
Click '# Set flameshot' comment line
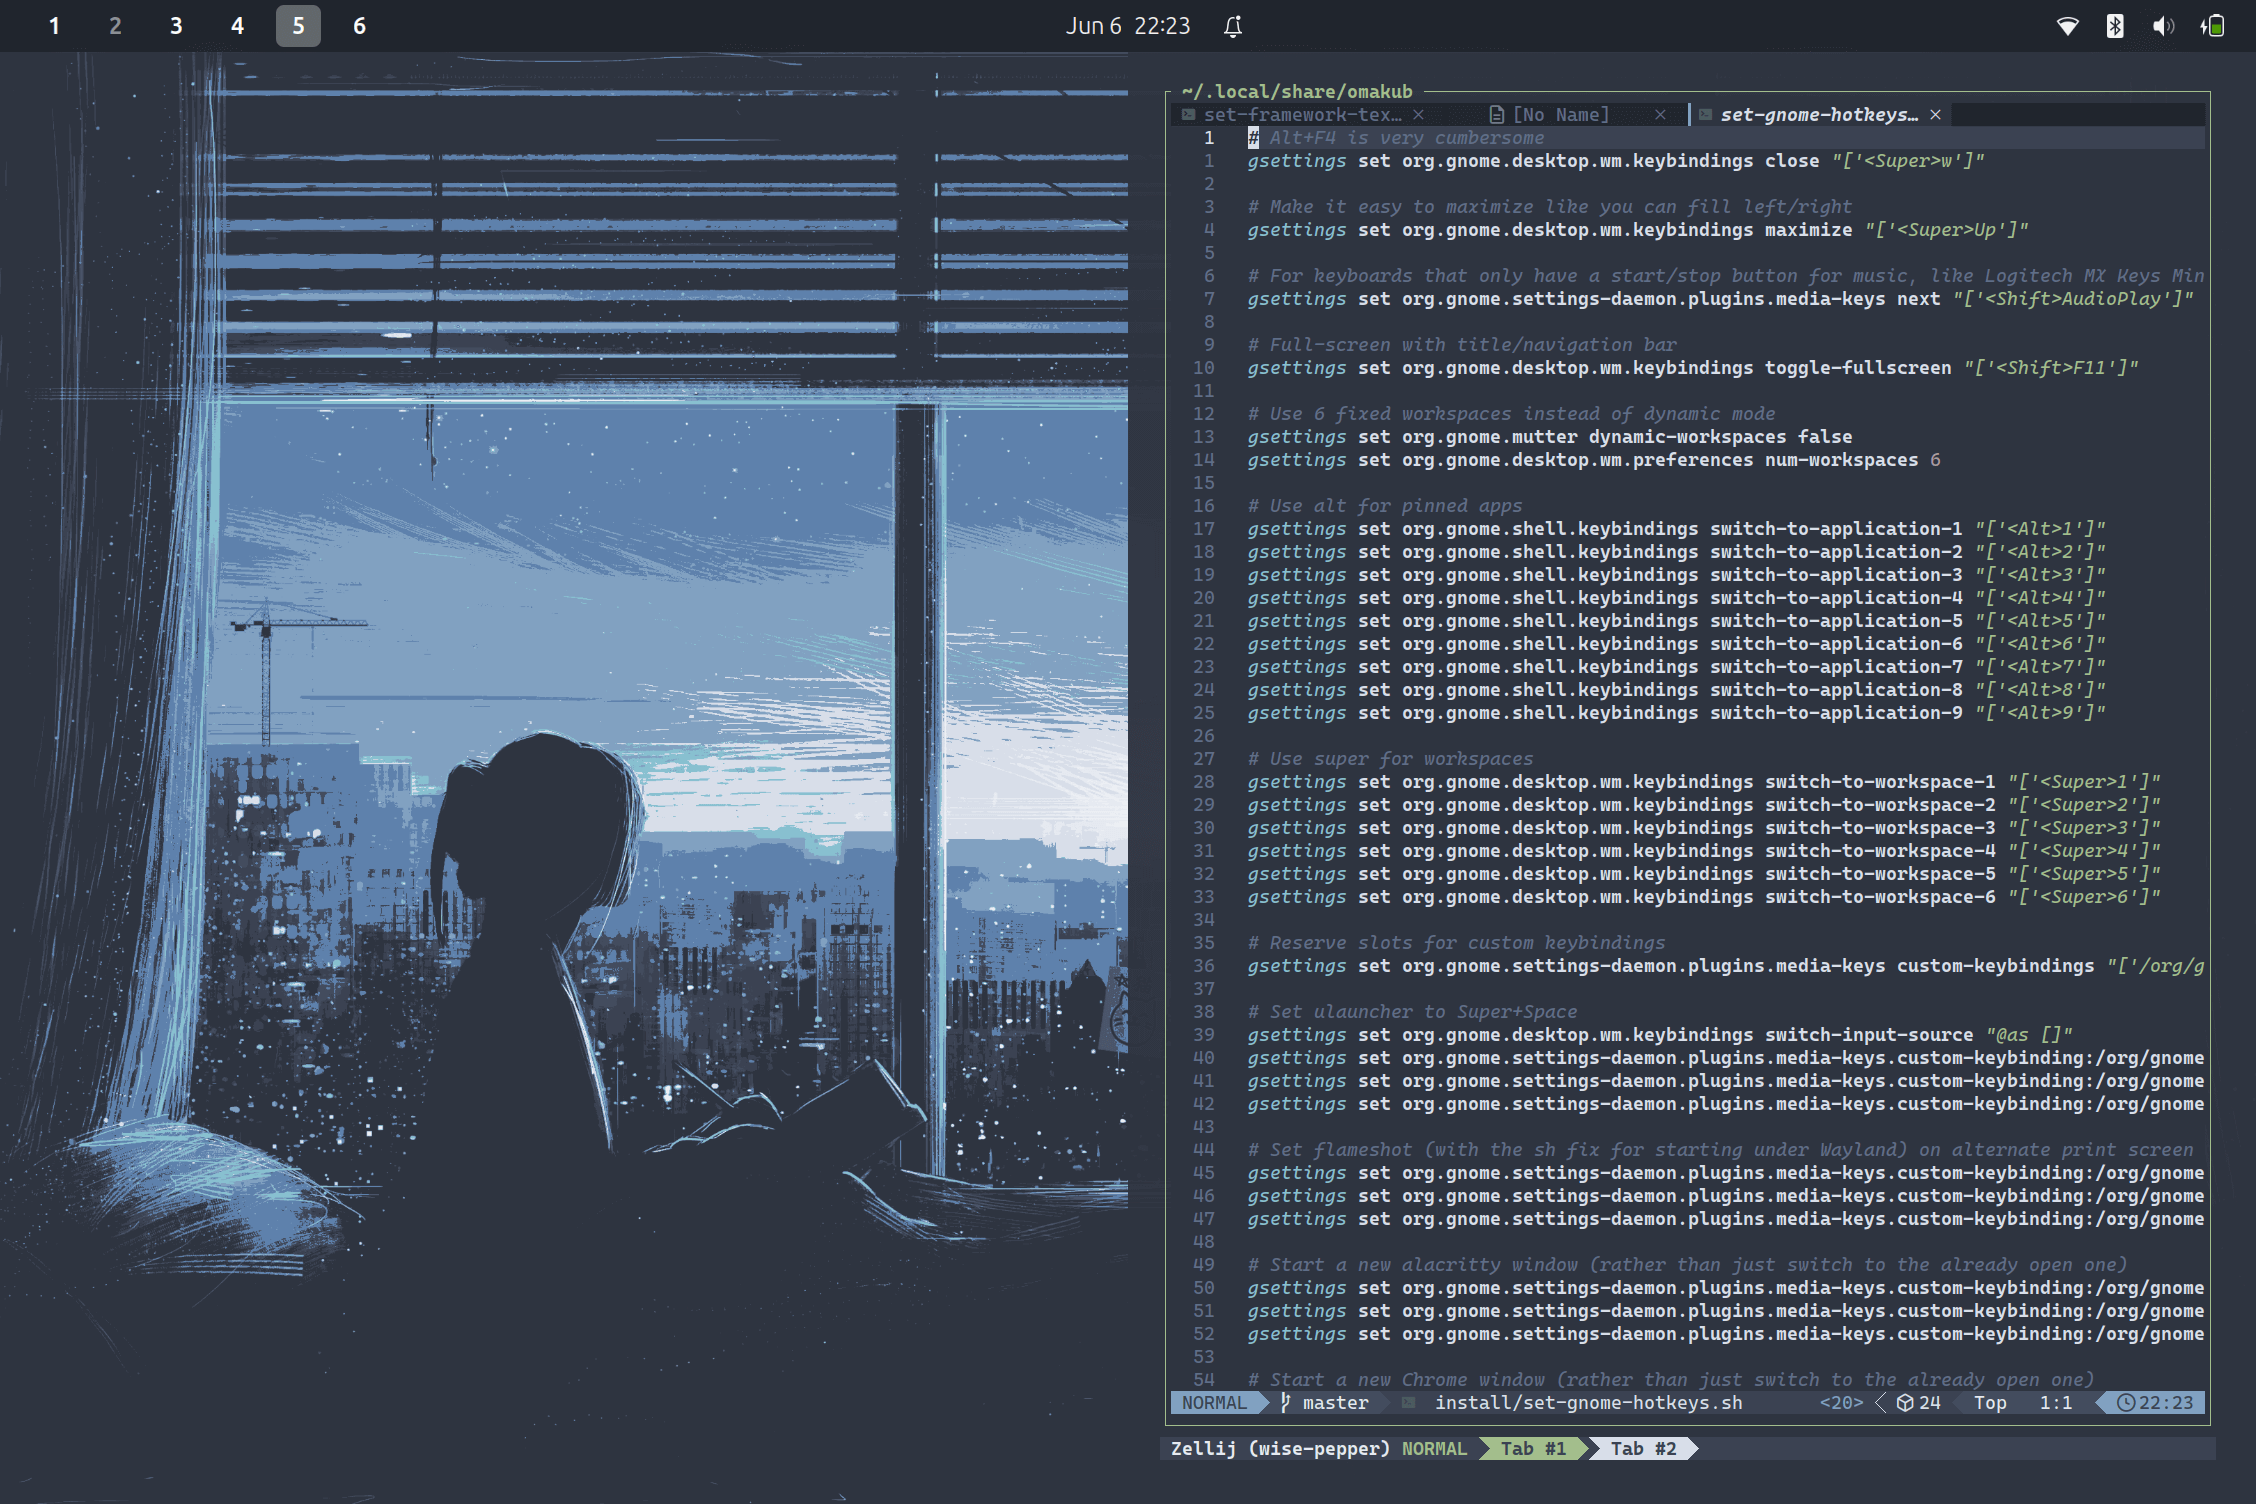(1720, 1150)
